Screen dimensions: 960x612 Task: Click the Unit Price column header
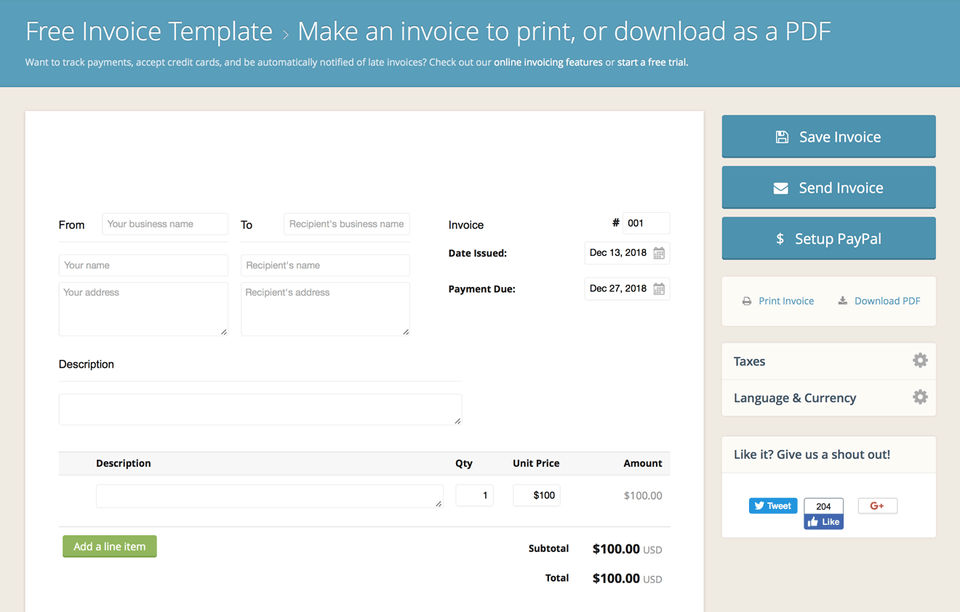coord(536,463)
